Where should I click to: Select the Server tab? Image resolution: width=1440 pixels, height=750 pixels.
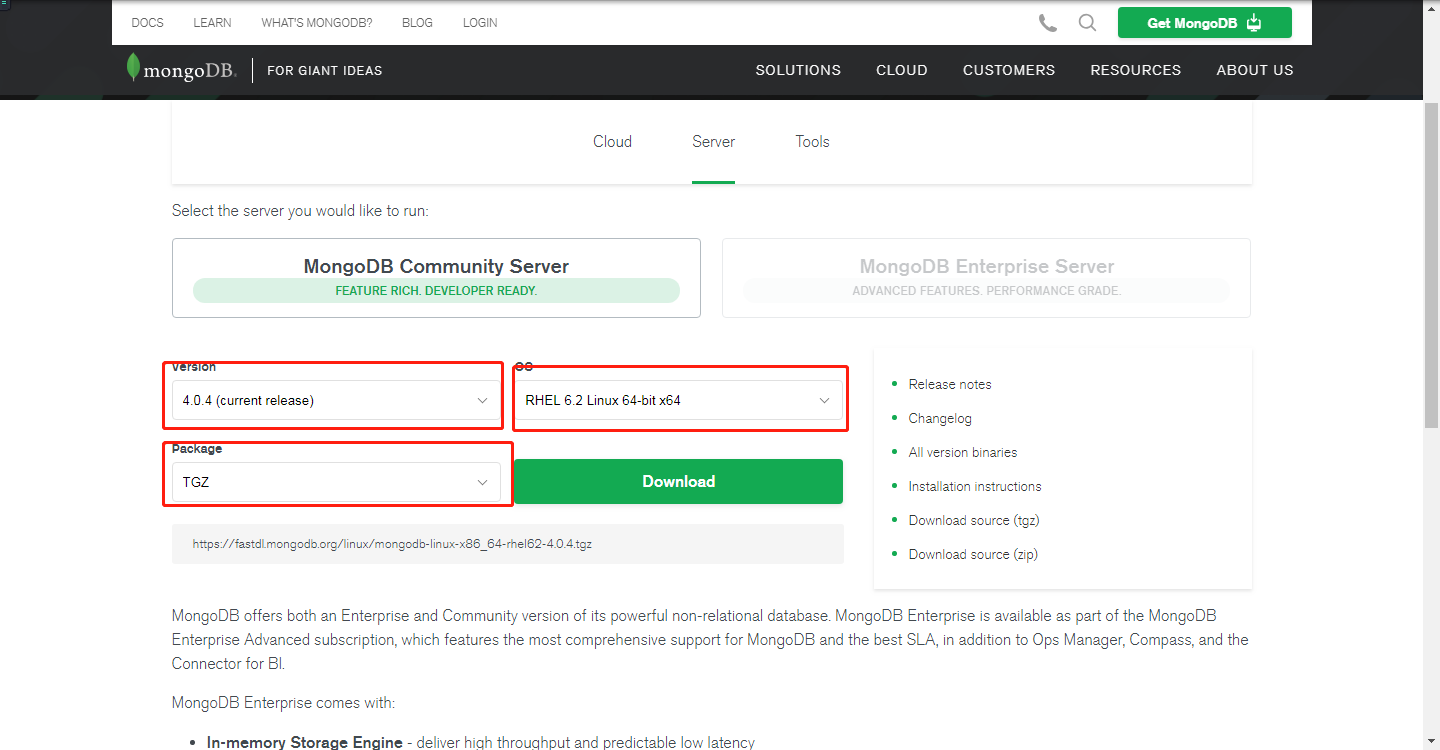pos(713,142)
